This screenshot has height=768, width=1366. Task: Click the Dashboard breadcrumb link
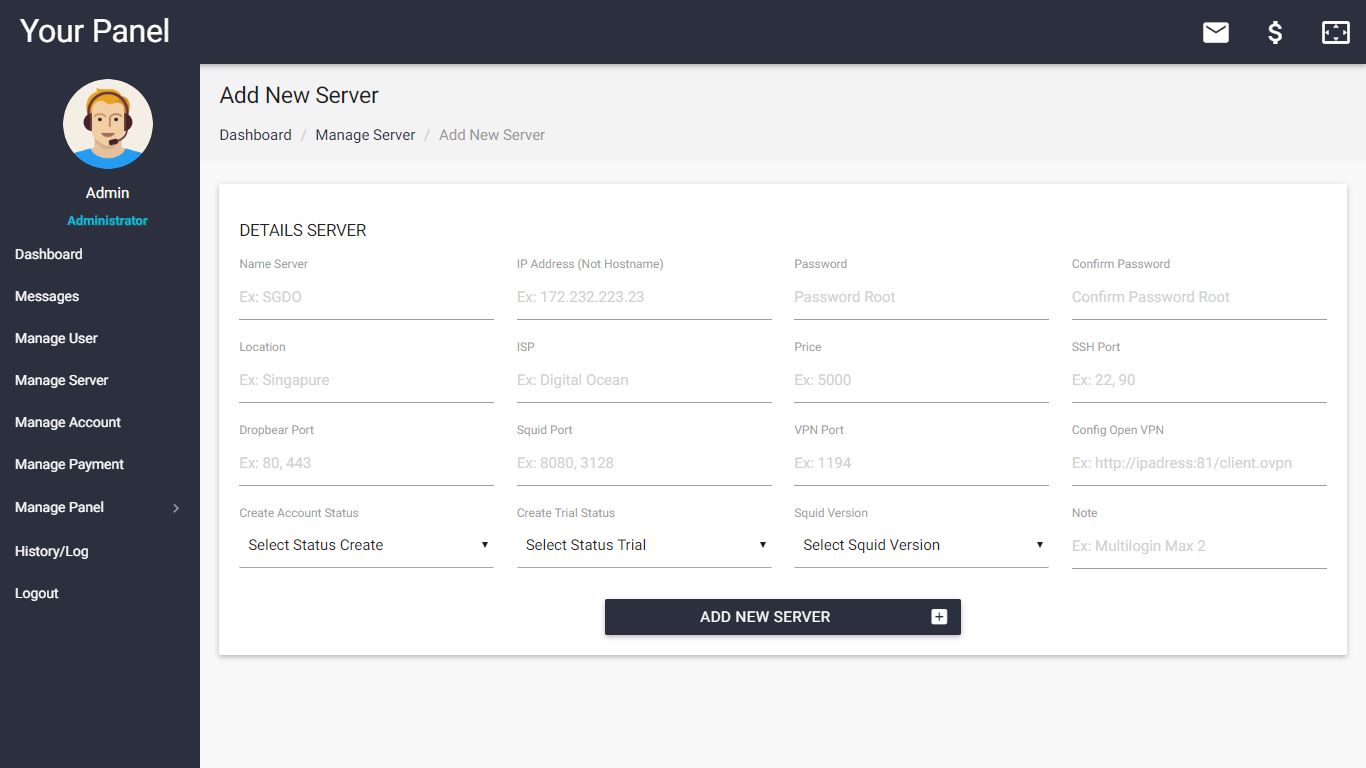pyautogui.click(x=255, y=135)
